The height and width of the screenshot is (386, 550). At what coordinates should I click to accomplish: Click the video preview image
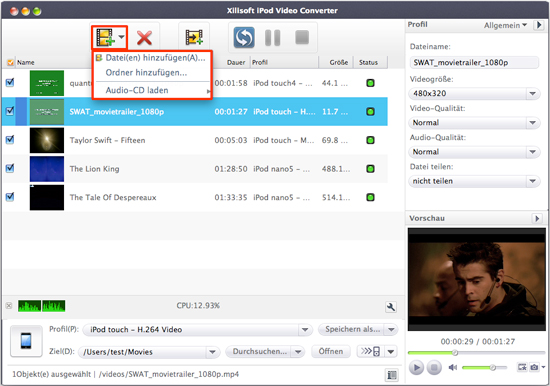coord(476,279)
